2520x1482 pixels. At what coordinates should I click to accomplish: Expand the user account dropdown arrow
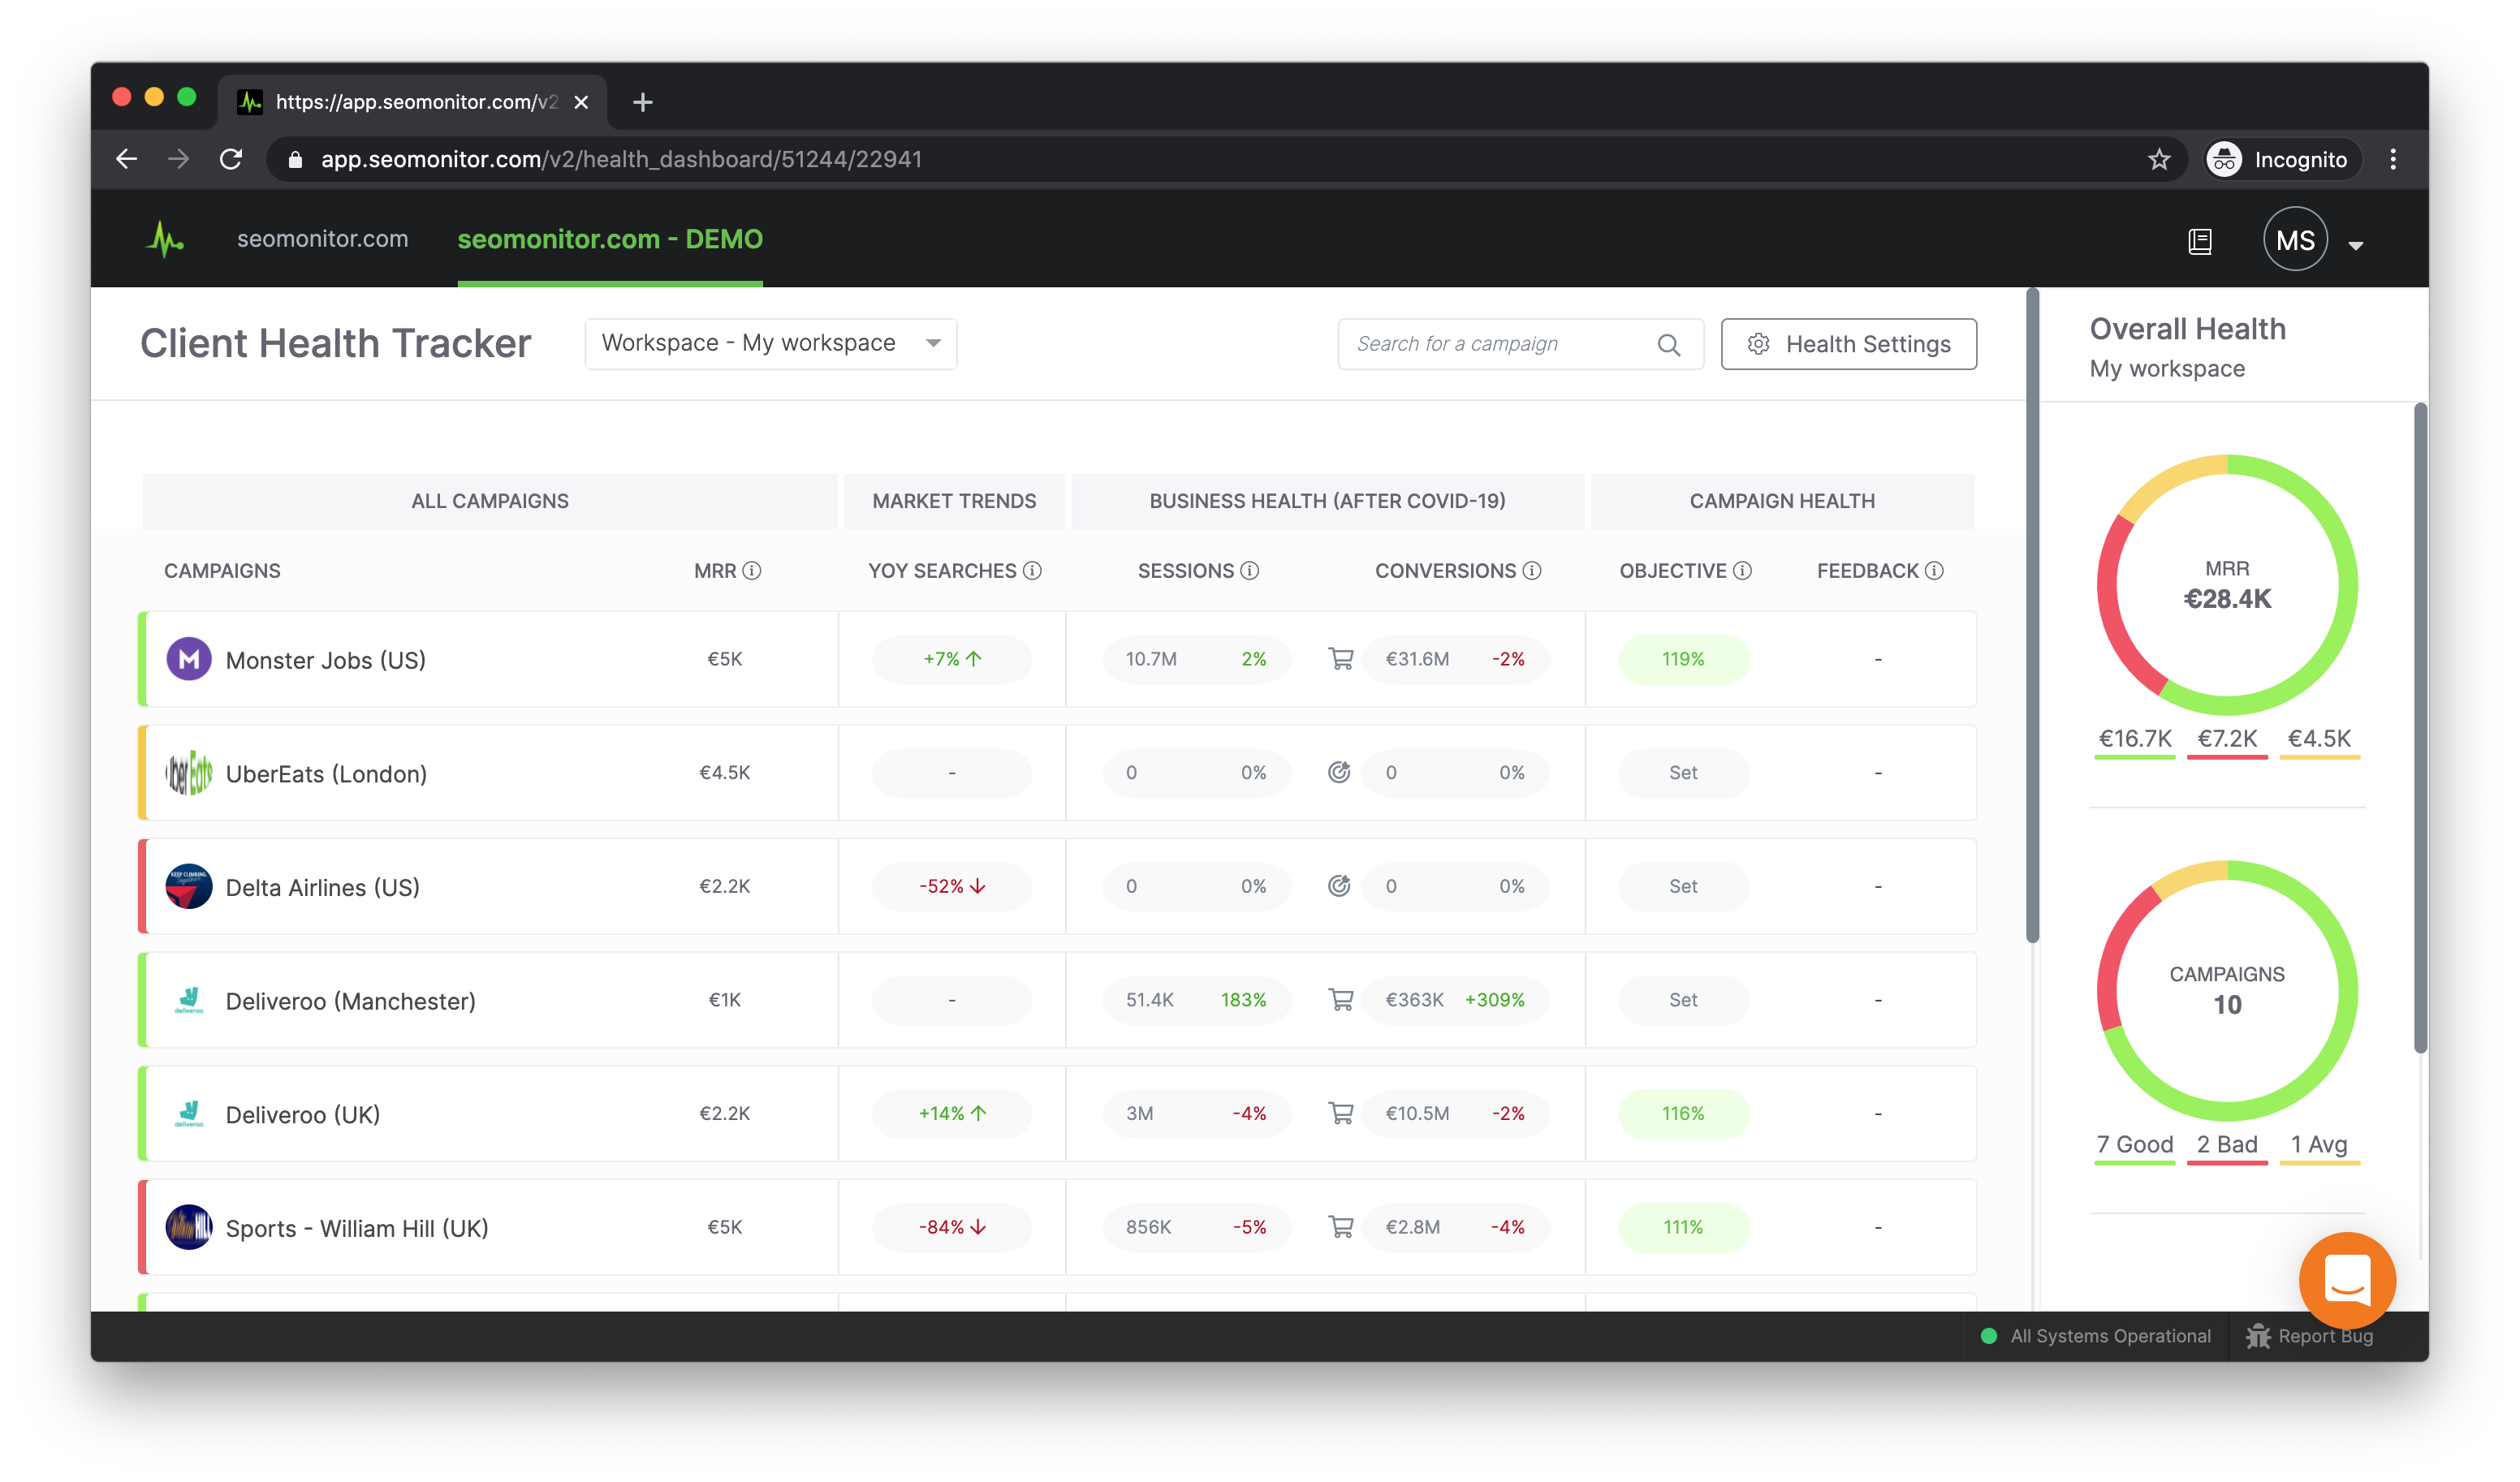click(x=2356, y=245)
